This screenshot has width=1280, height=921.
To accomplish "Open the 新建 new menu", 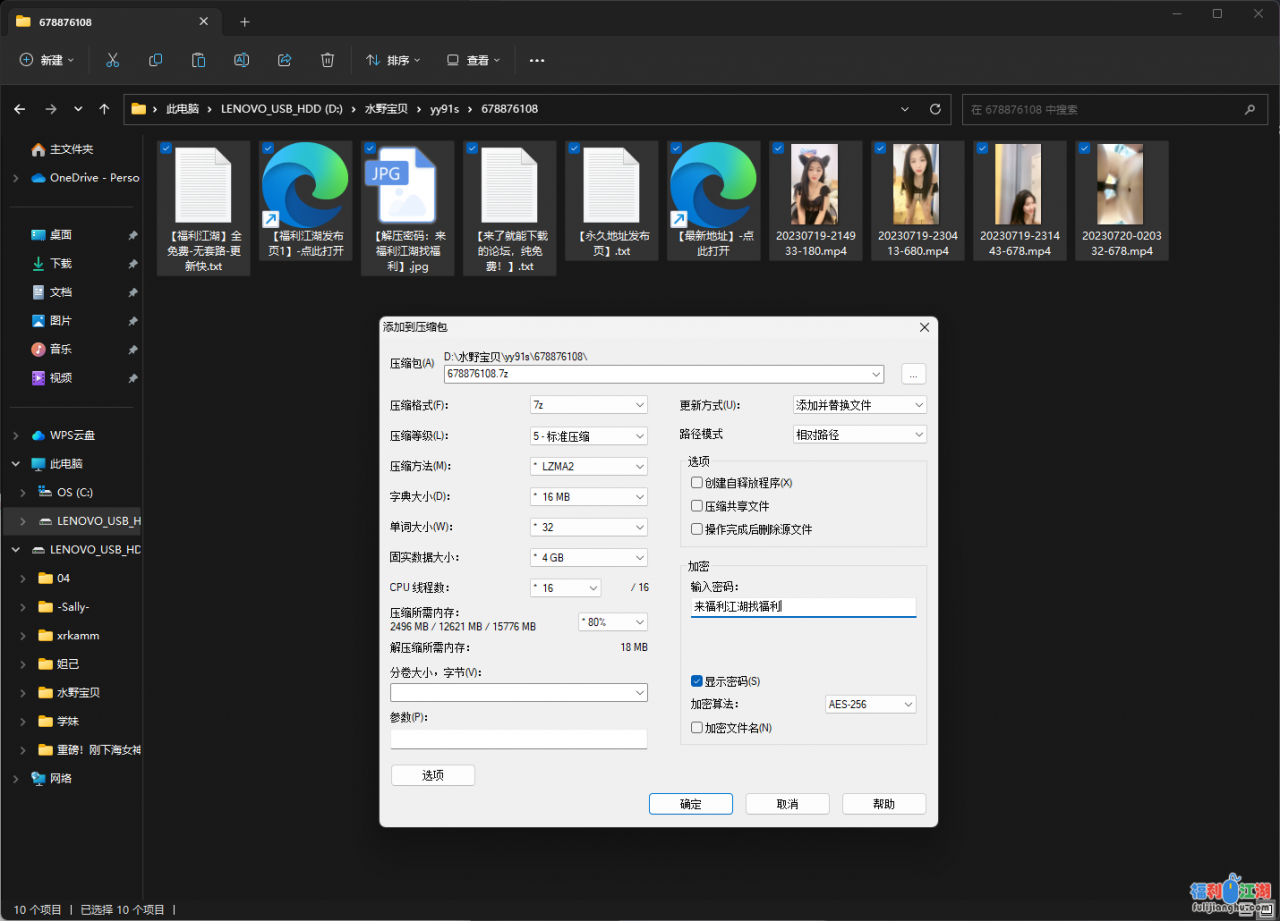I will (48, 60).
